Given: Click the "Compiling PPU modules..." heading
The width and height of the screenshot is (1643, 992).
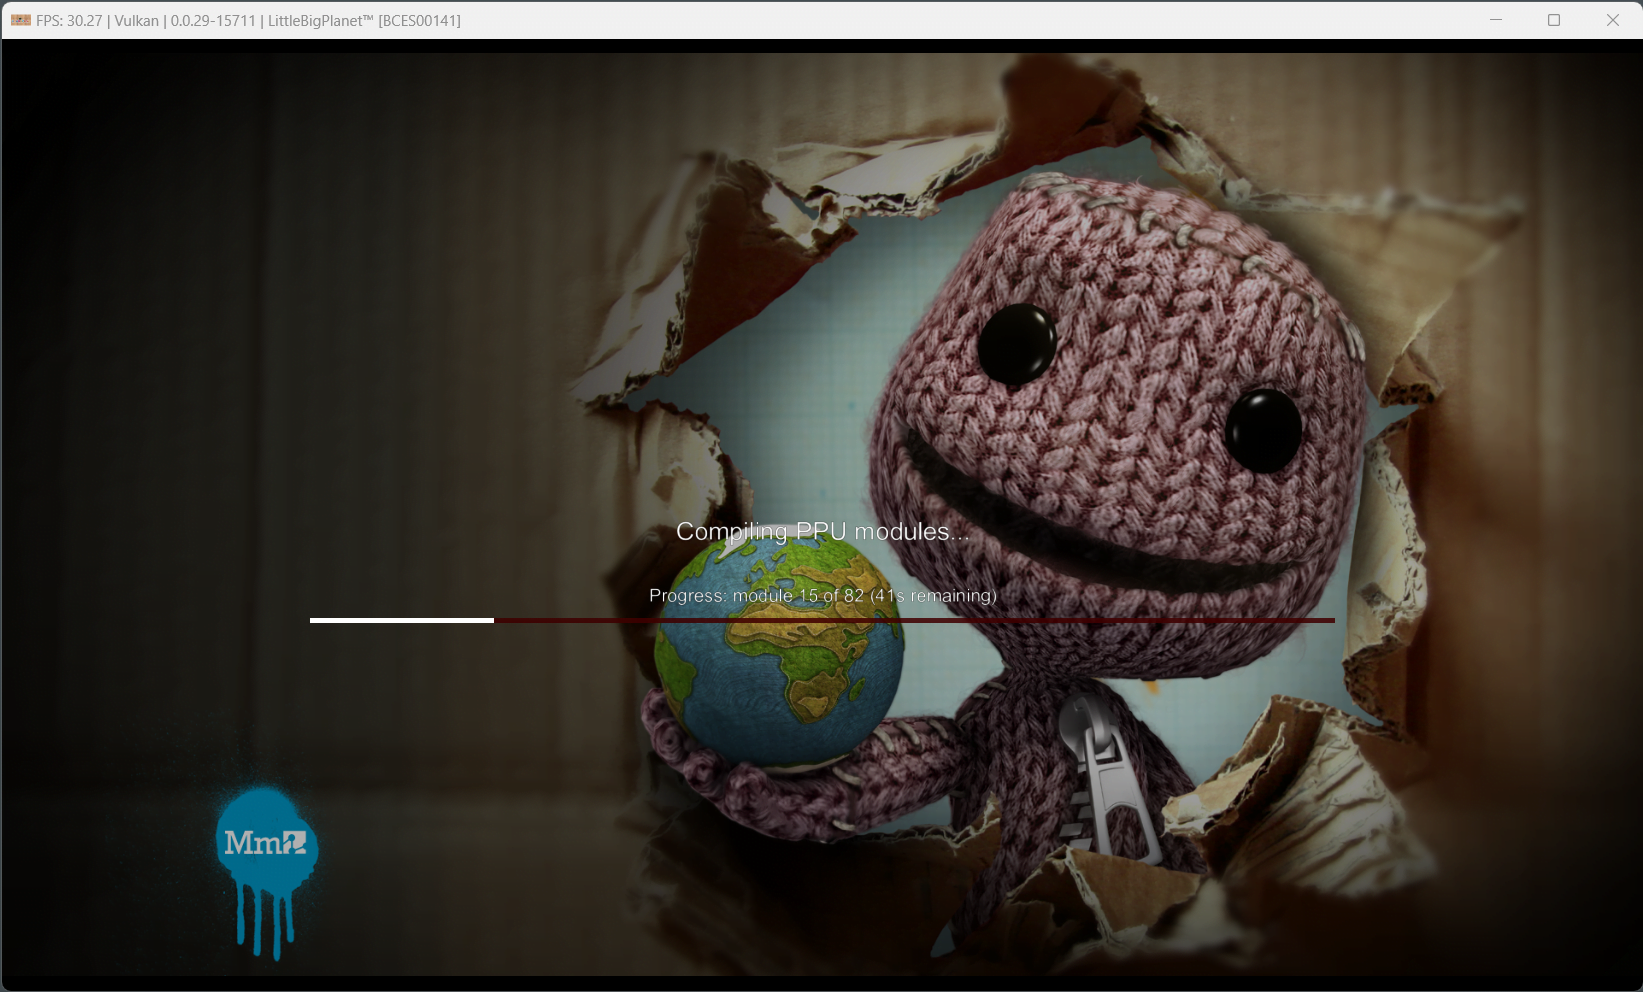Looking at the screenshot, I should [822, 532].
